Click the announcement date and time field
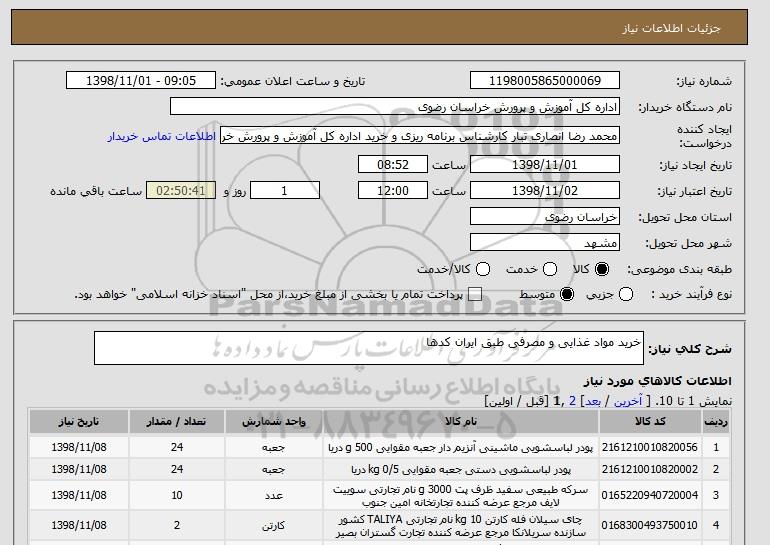Image resolution: width=770 pixels, height=545 pixels. pyautogui.click(x=141, y=81)
